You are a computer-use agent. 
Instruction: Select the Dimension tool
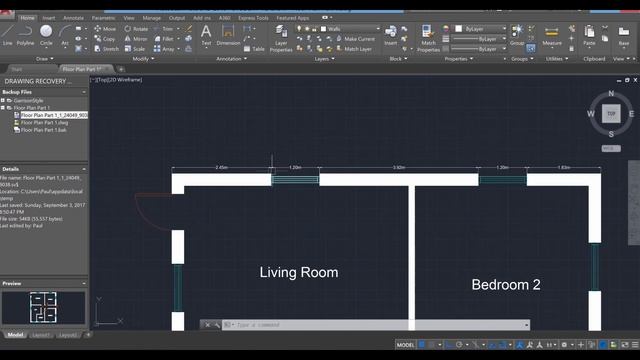228,35
